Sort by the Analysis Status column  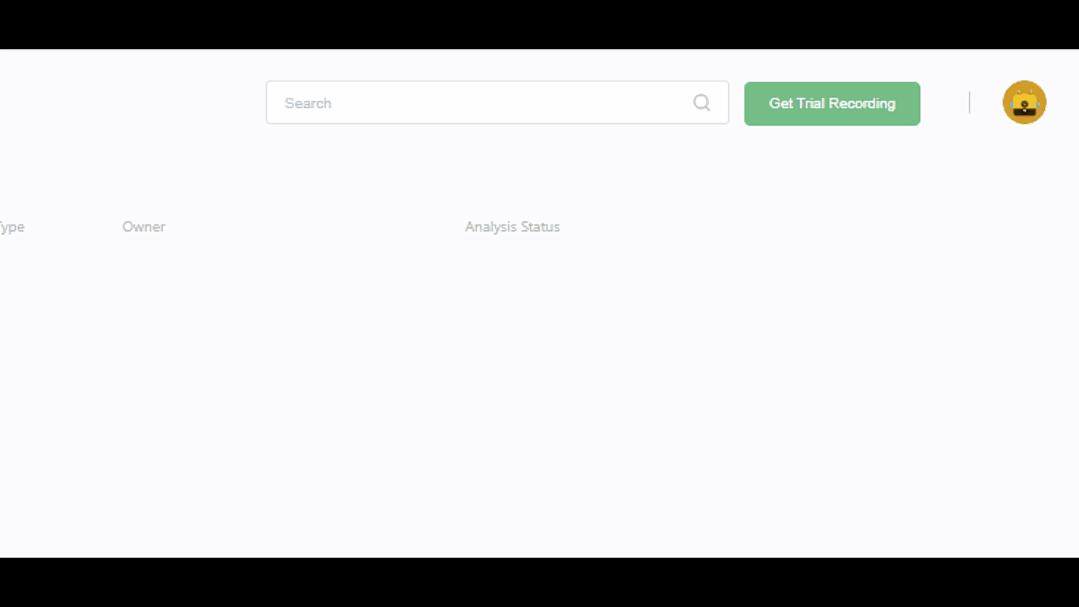click(512, 226)
